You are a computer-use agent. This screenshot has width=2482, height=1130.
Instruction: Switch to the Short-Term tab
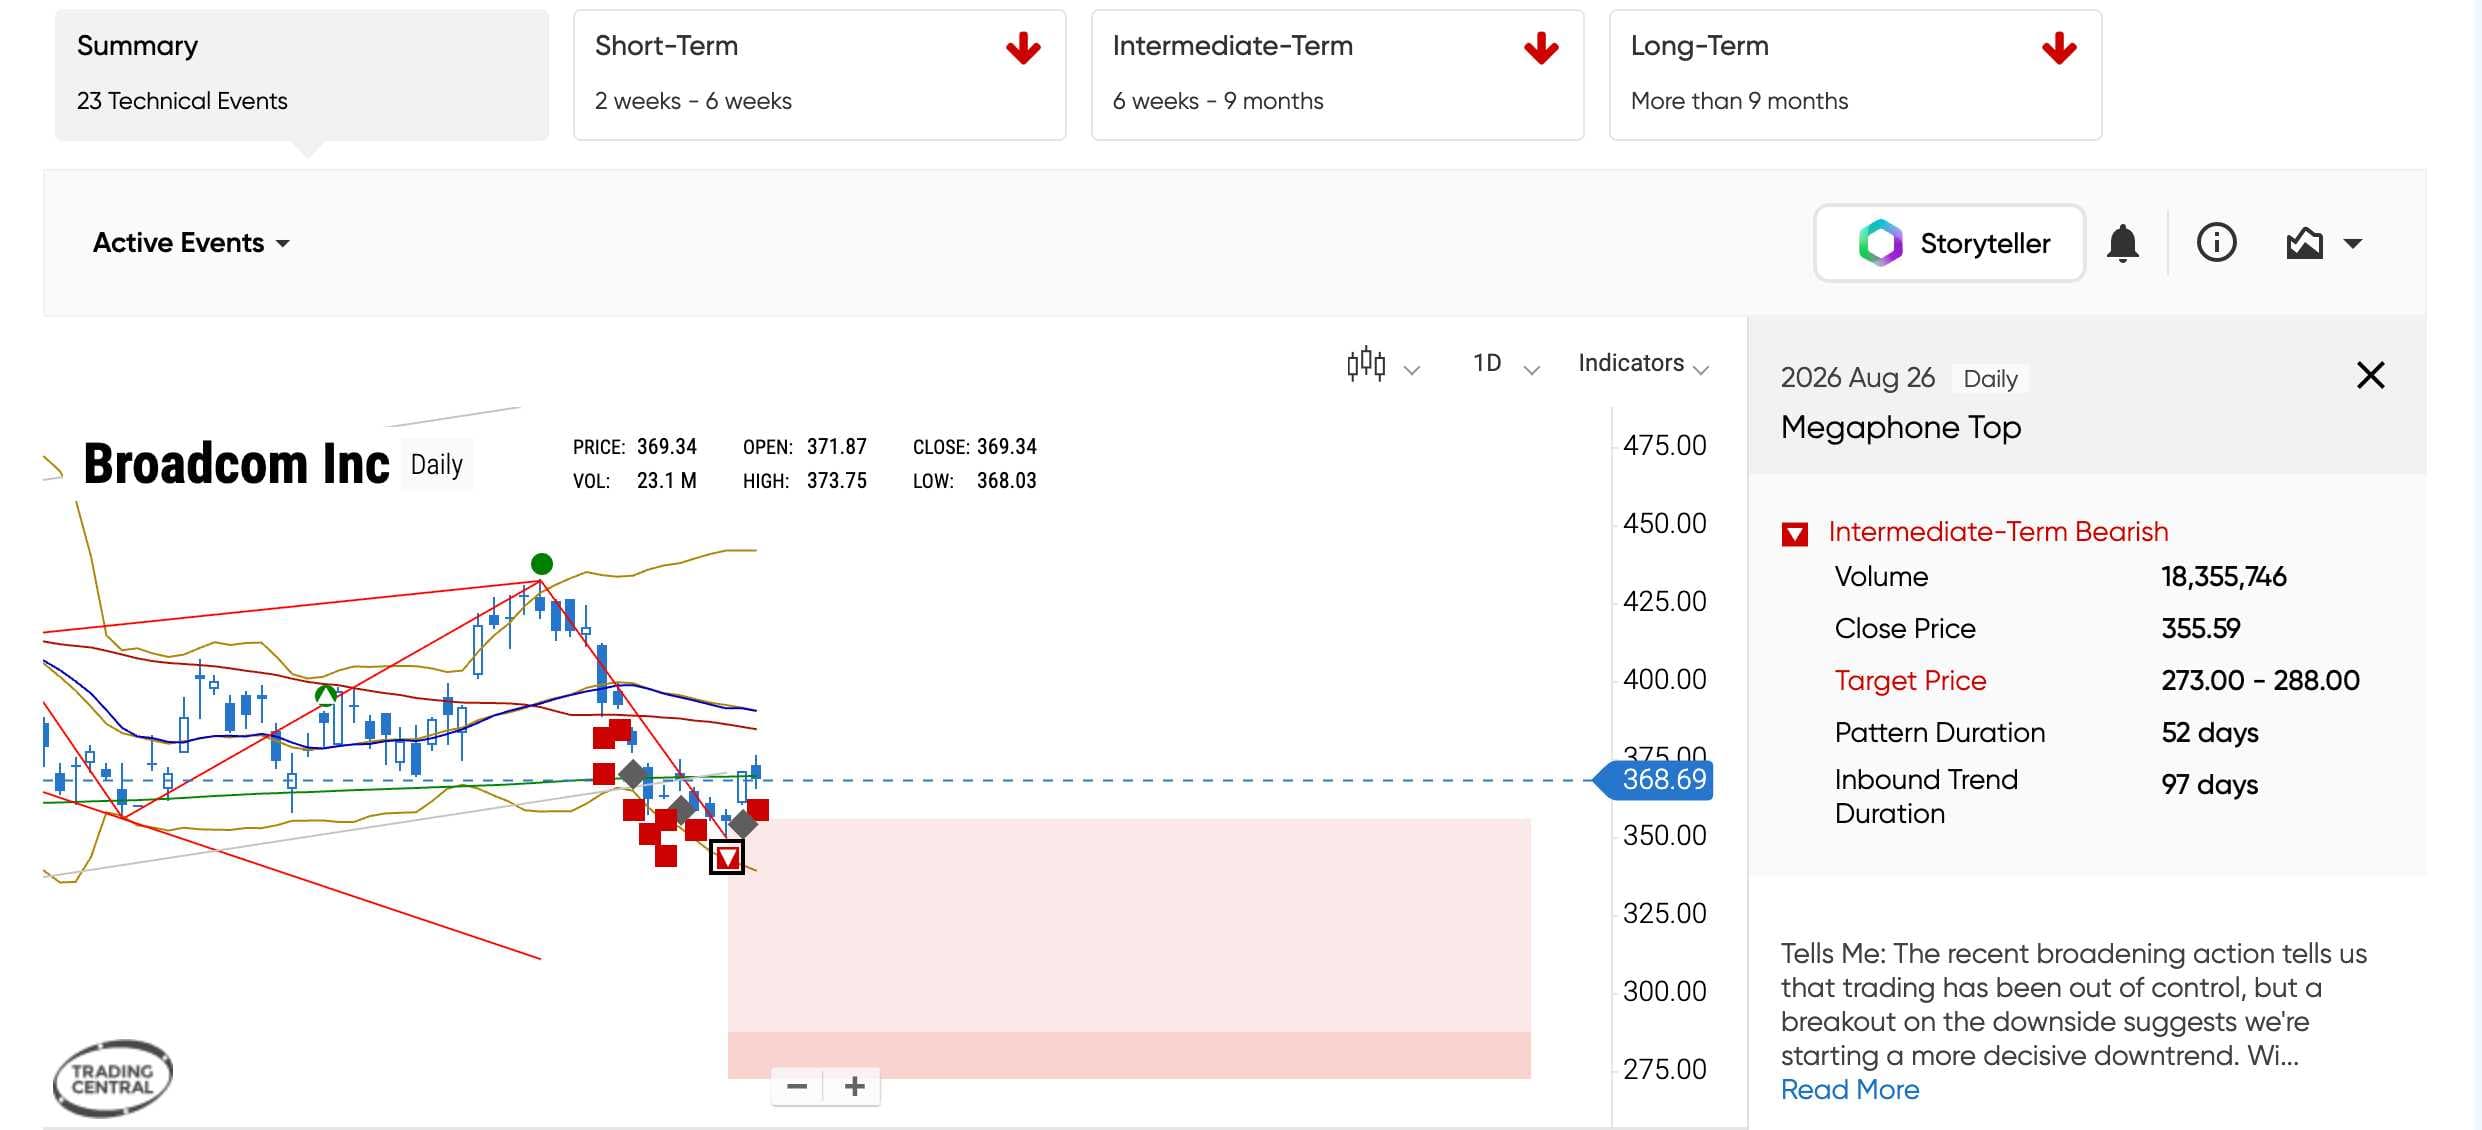click(819, 75)
